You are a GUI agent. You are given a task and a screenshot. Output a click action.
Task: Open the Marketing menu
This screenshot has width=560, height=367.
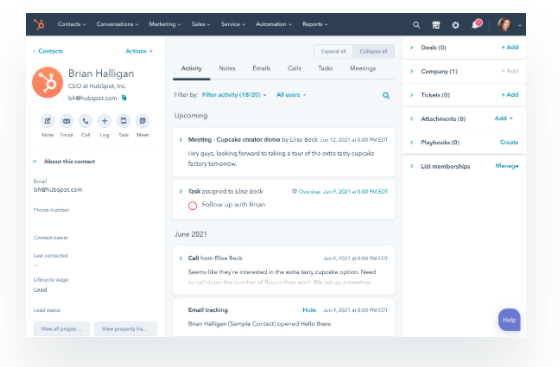point(165,24)
